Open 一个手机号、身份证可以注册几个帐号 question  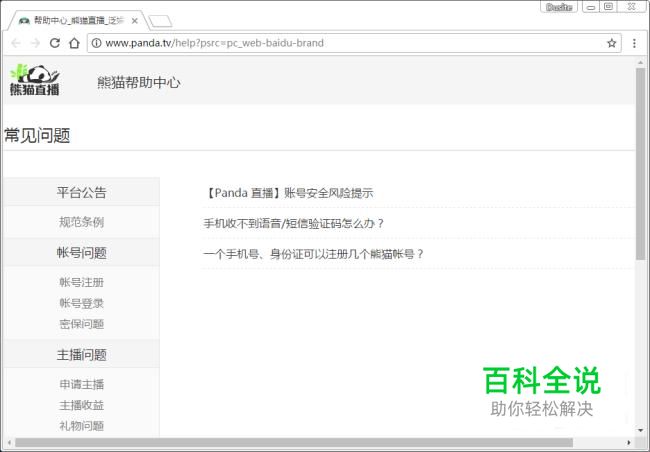(x=313, y=254)
